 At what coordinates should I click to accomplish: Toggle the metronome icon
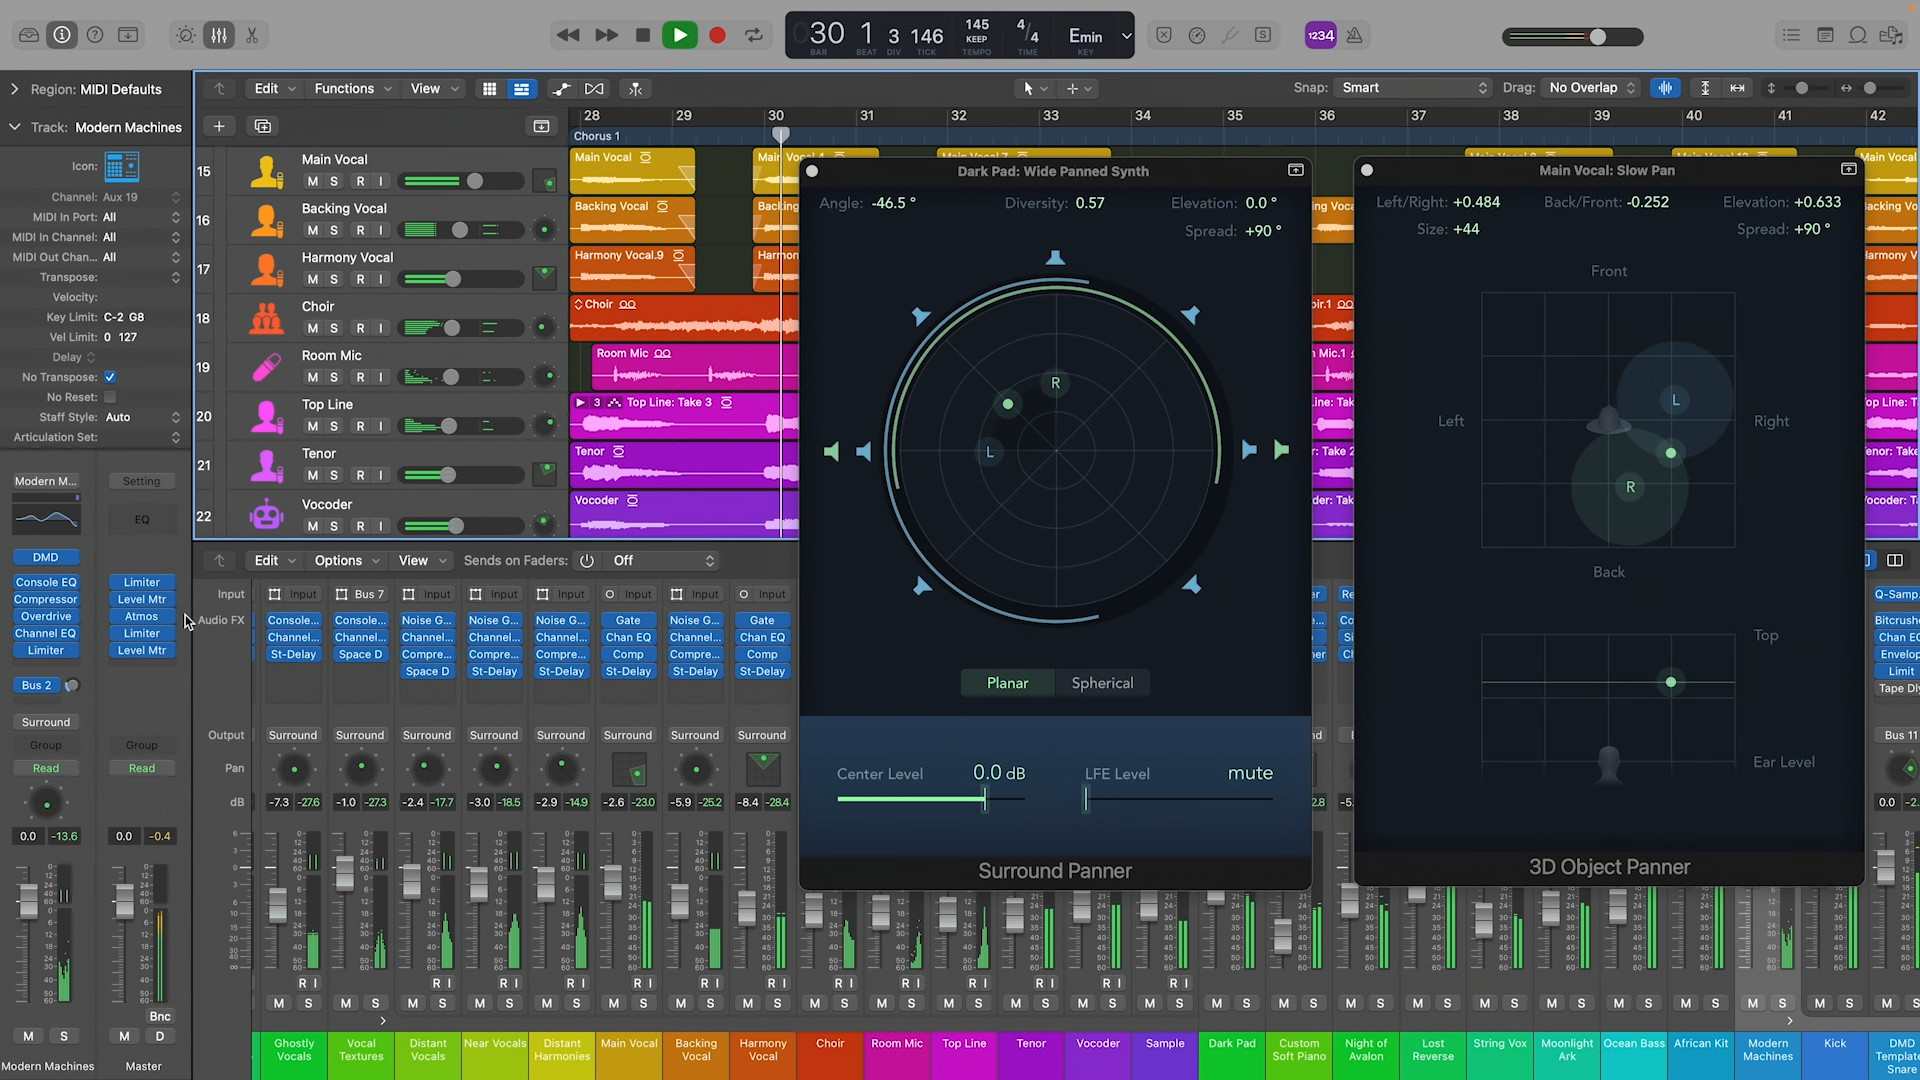(1355, 35)
